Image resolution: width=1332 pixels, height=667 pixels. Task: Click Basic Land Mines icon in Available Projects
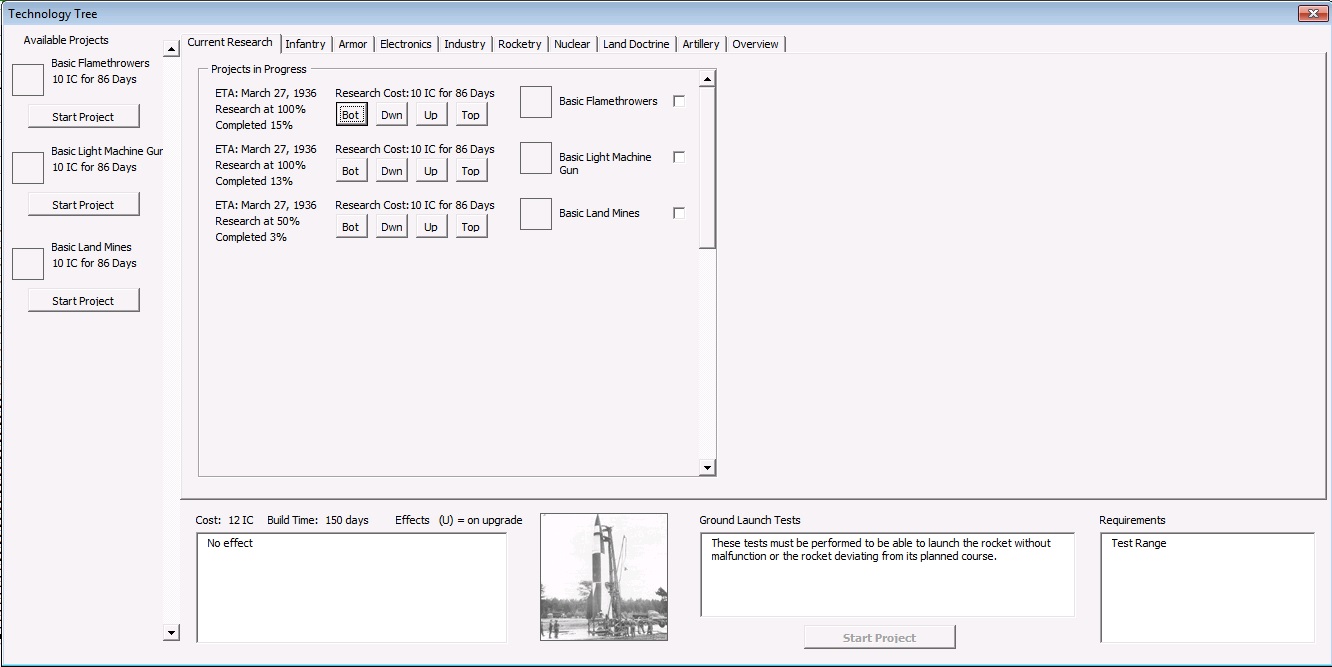pos(28,264)
